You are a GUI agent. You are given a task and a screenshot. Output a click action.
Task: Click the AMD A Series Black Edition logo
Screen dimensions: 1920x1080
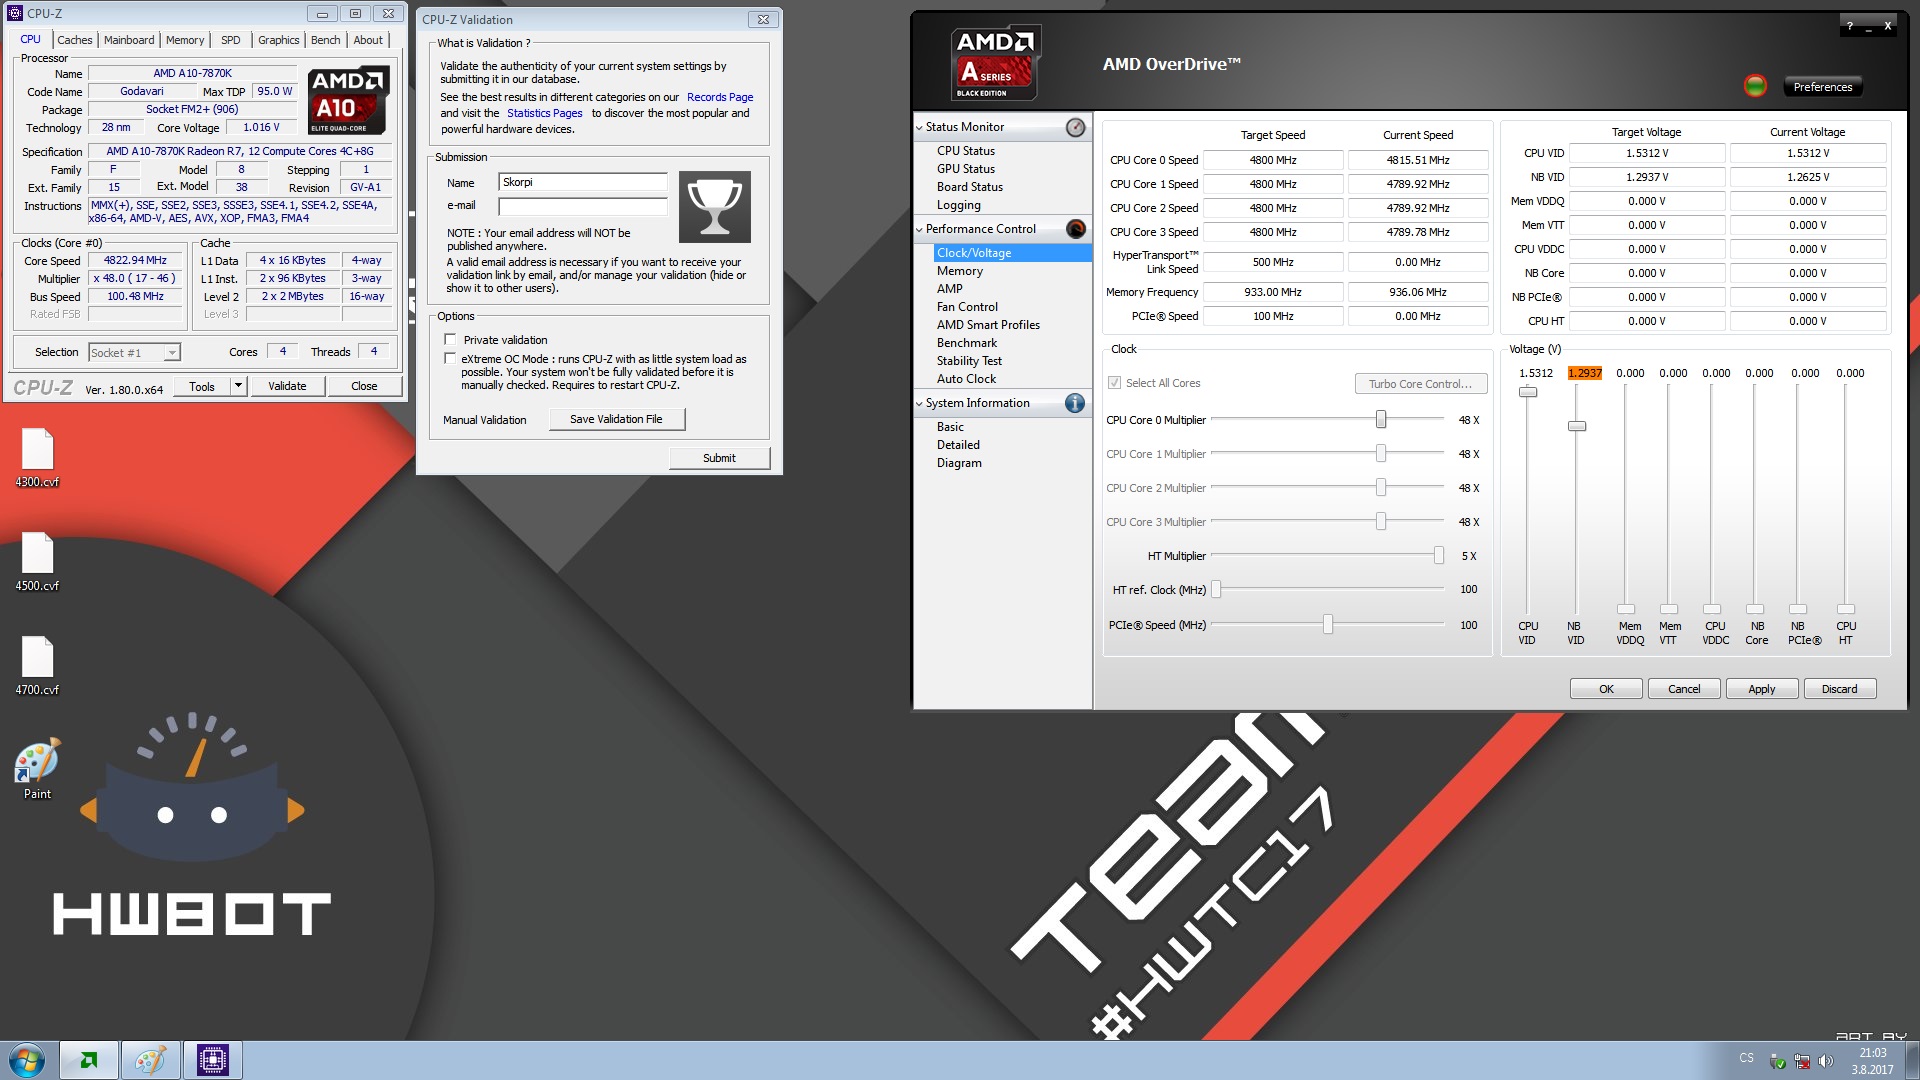click(x=994, y=62)
